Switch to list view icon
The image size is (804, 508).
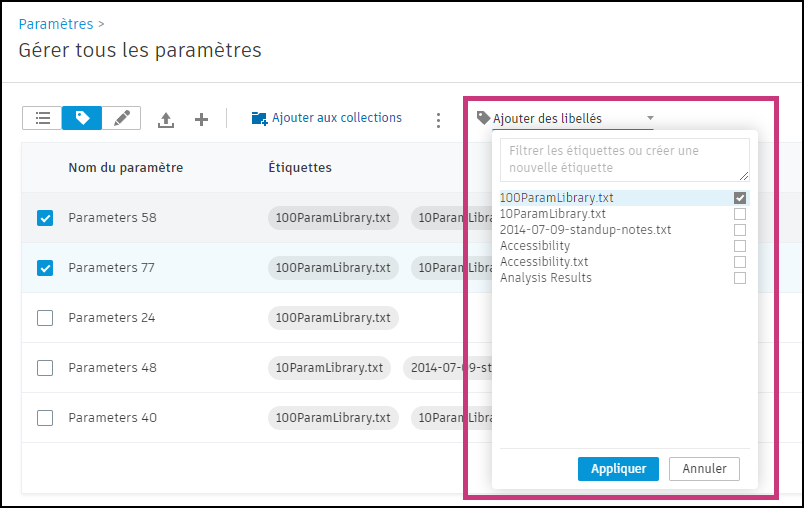42,118
